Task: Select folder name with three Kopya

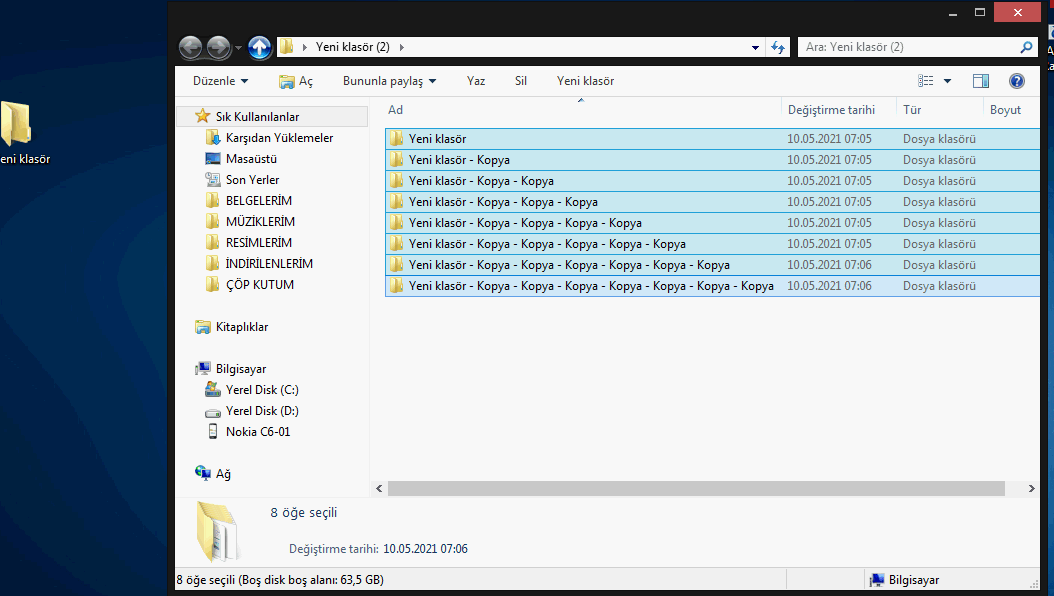Action: (x=503, y=202)
